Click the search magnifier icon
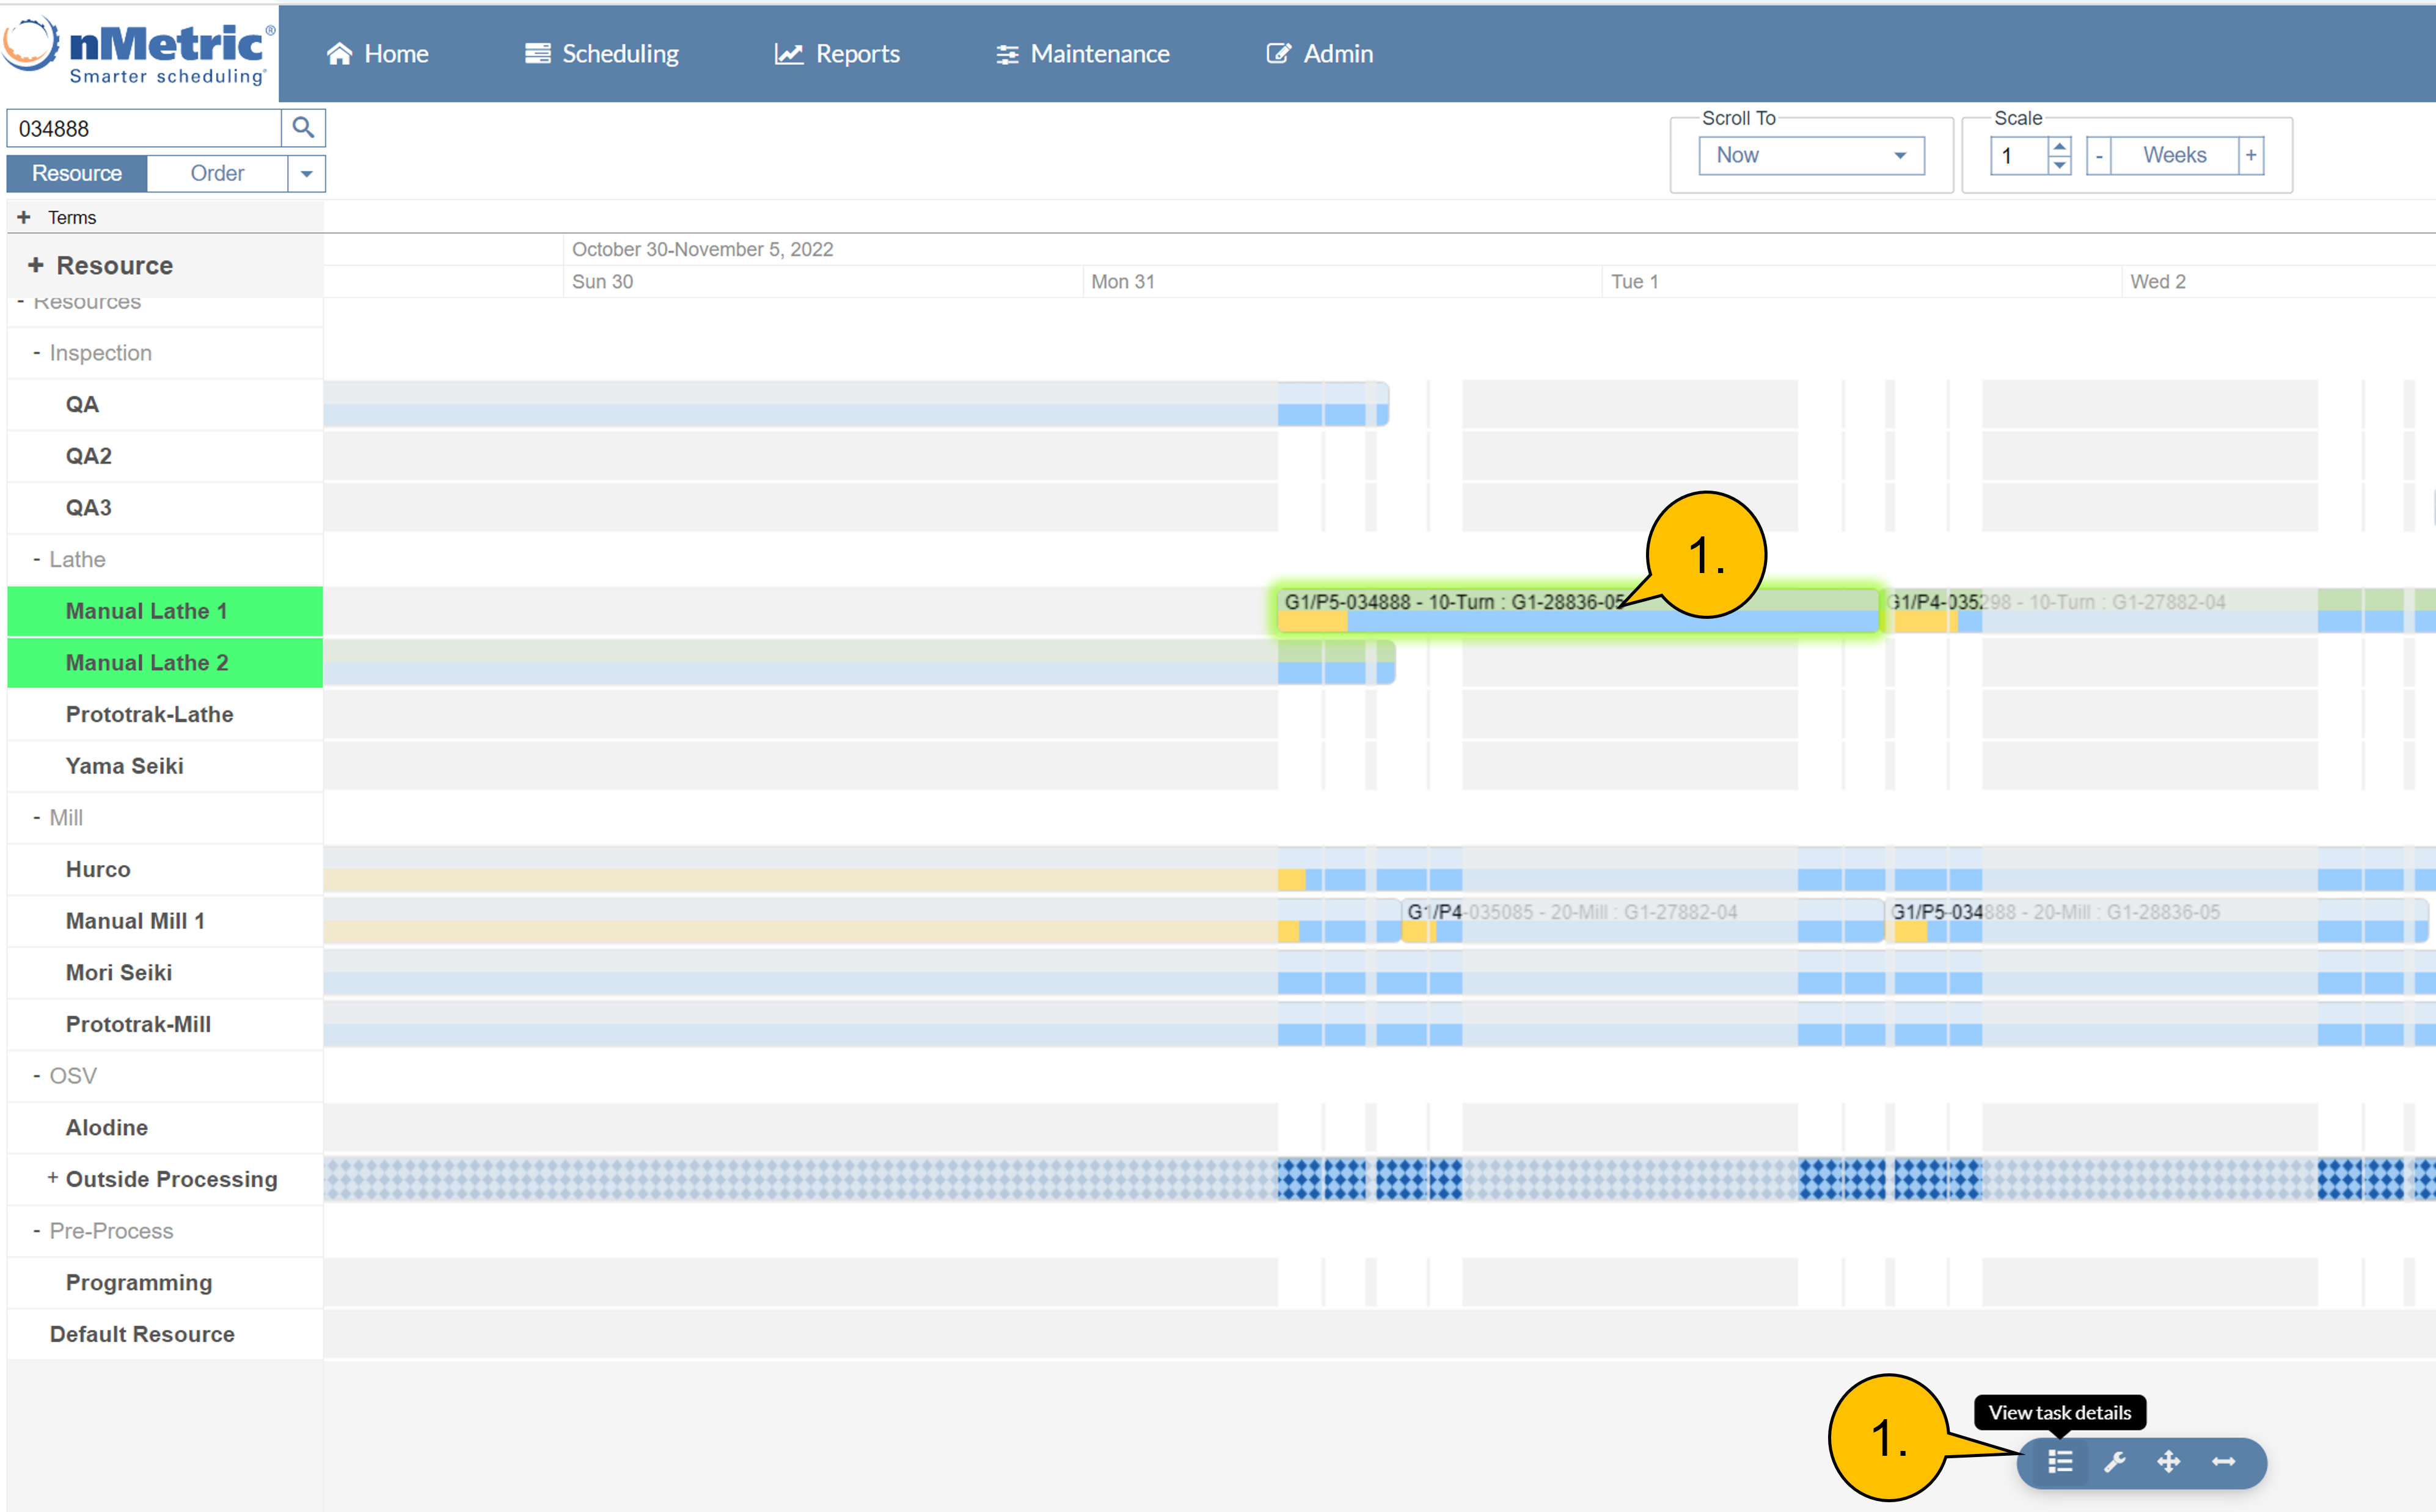Viewport: 2436px width, 1512px height. [303, 128]
